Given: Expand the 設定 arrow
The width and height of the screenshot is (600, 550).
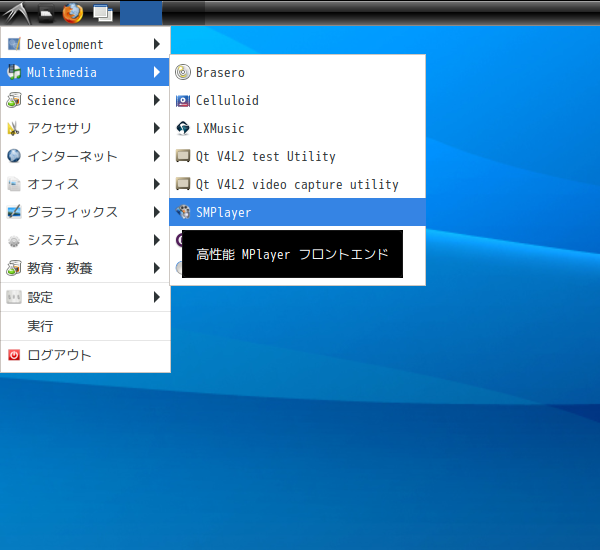Looking at the screenshot, I should point(157,297).
